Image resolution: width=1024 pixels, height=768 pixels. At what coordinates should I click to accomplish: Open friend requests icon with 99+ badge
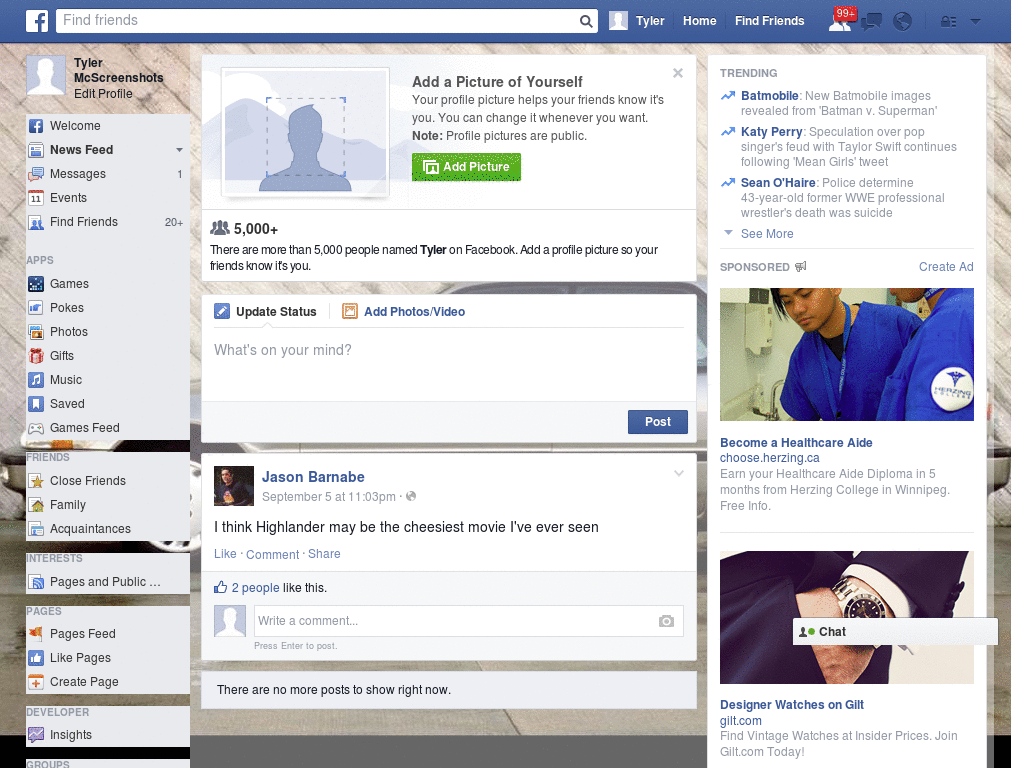click(x=841, y=20)
